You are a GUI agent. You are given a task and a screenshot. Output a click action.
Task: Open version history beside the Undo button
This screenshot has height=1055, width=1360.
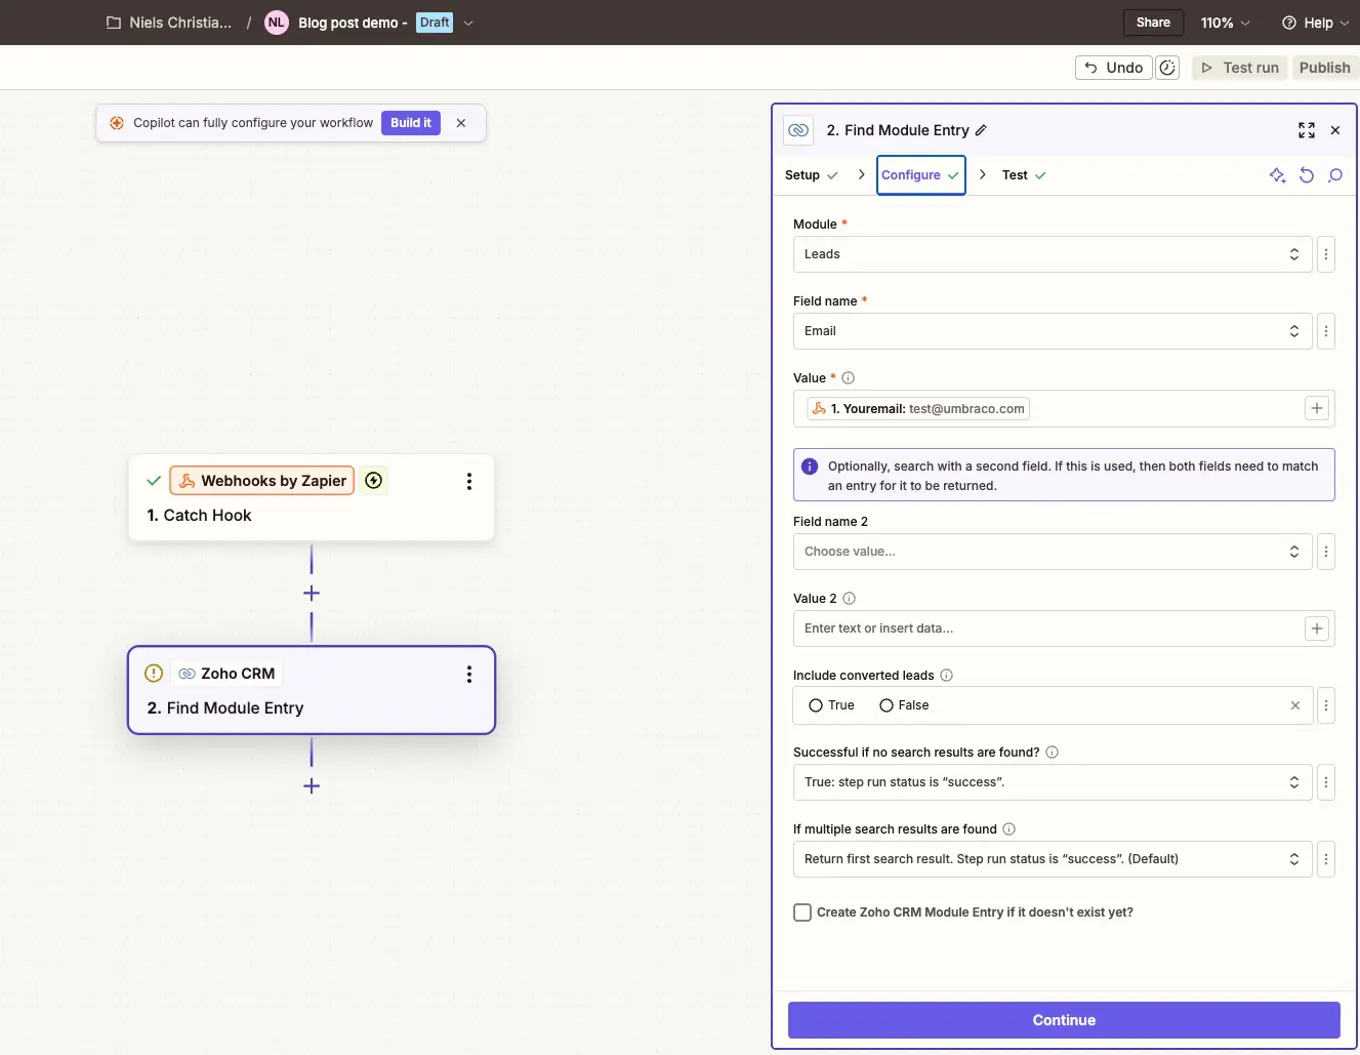pyautogui.click(x=1167, y=67)
